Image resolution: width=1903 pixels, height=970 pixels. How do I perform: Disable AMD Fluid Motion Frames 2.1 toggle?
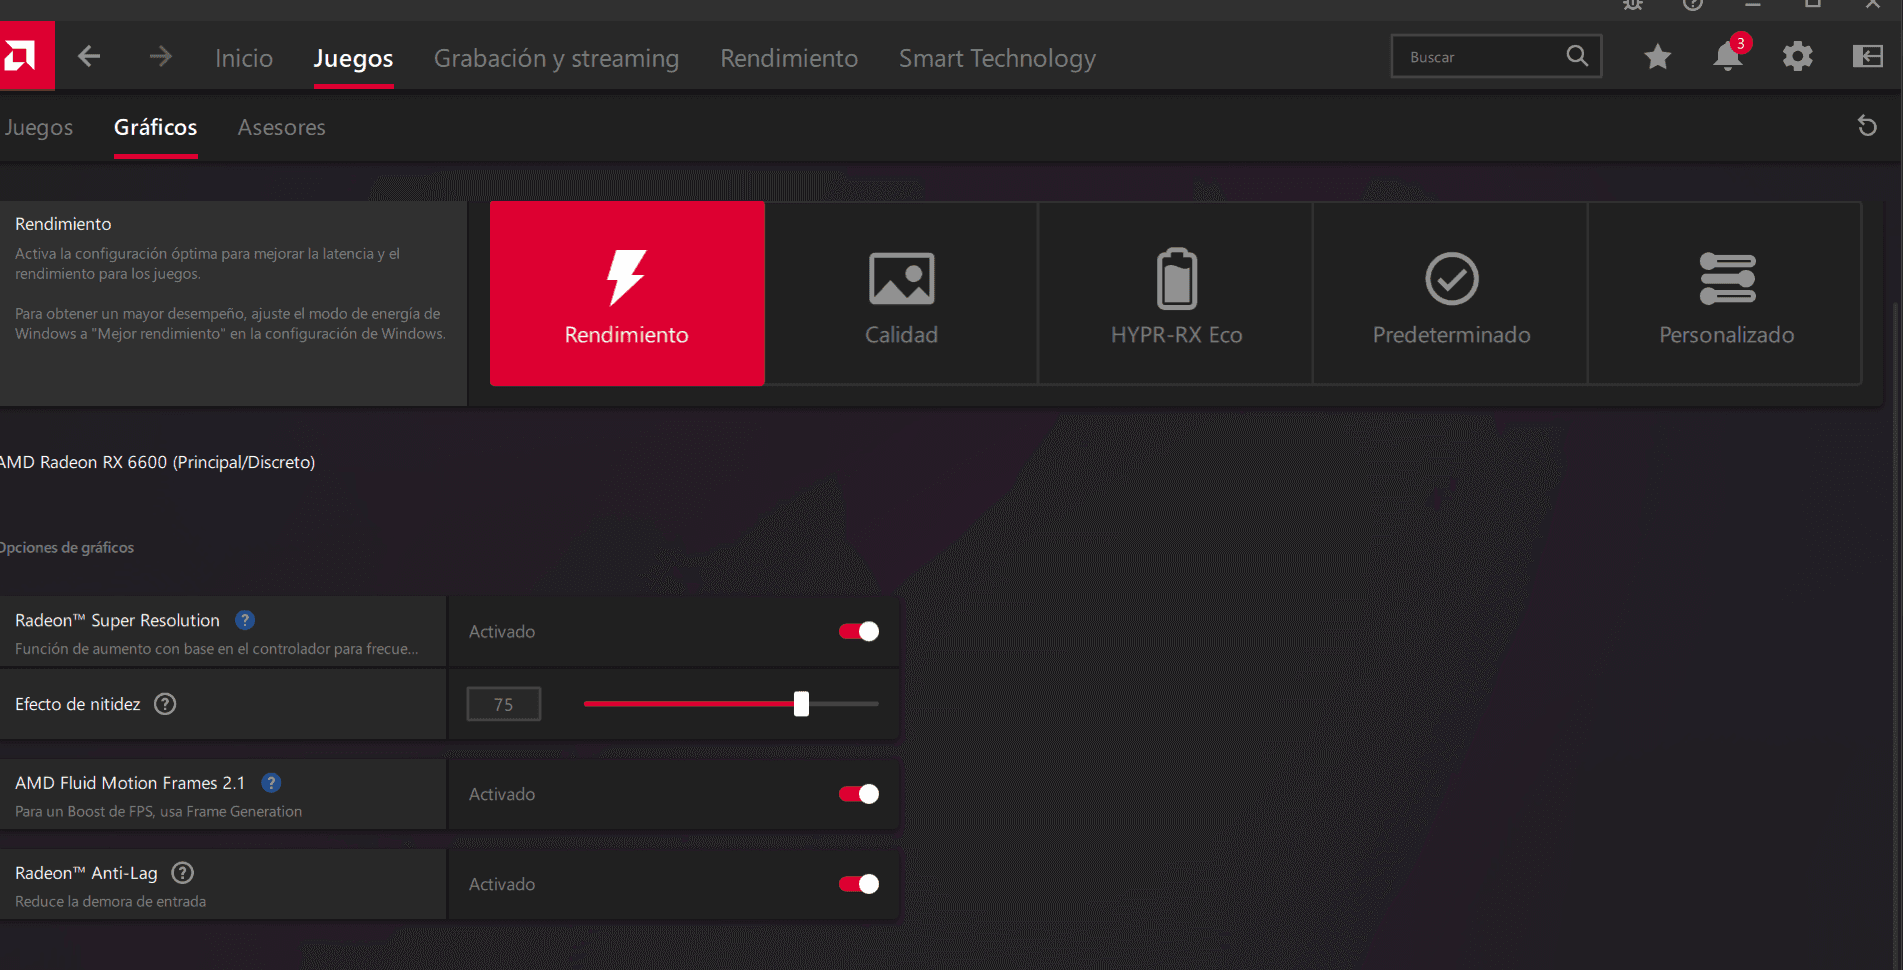pos(859,794)
